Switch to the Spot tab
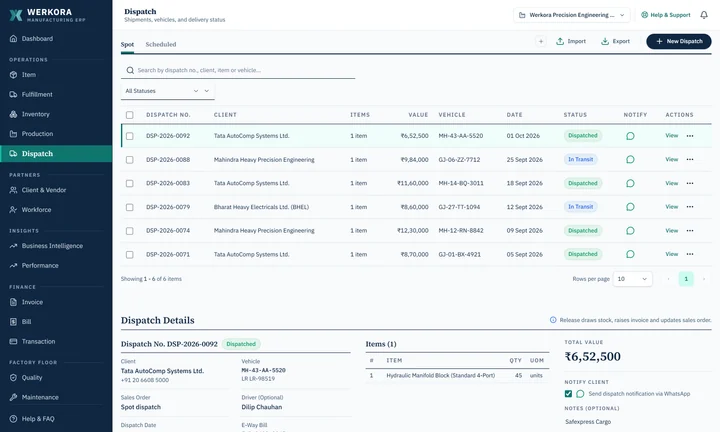This screenshot has height=432, width=720. [127, 45]
